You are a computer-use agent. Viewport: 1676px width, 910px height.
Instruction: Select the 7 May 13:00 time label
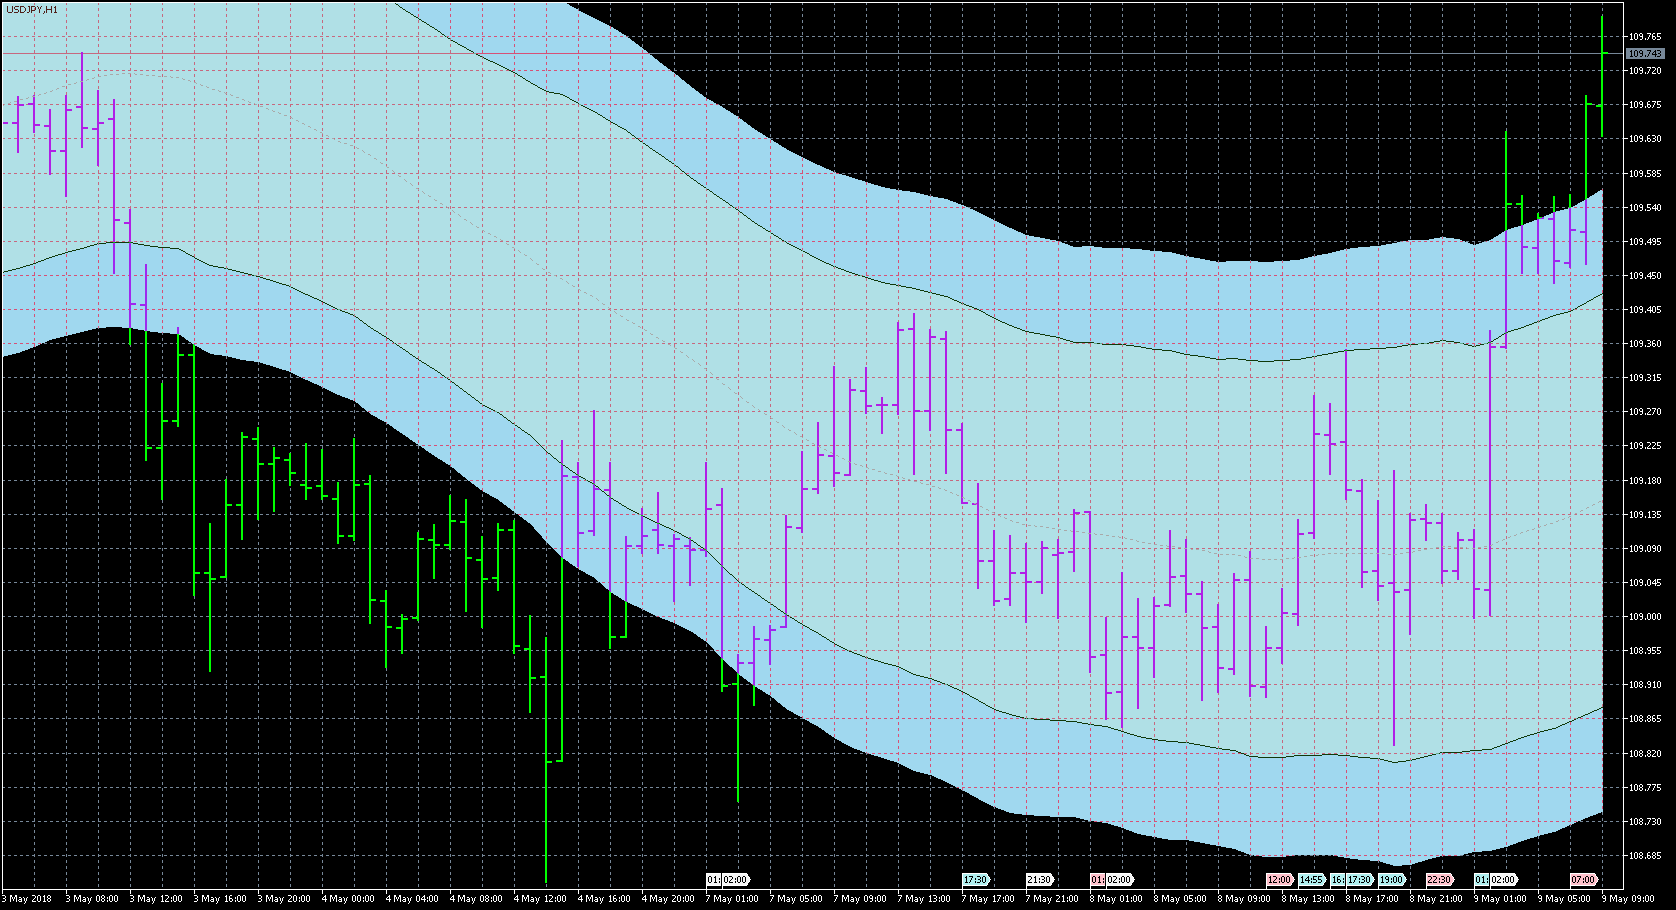(x=924, y=898)
